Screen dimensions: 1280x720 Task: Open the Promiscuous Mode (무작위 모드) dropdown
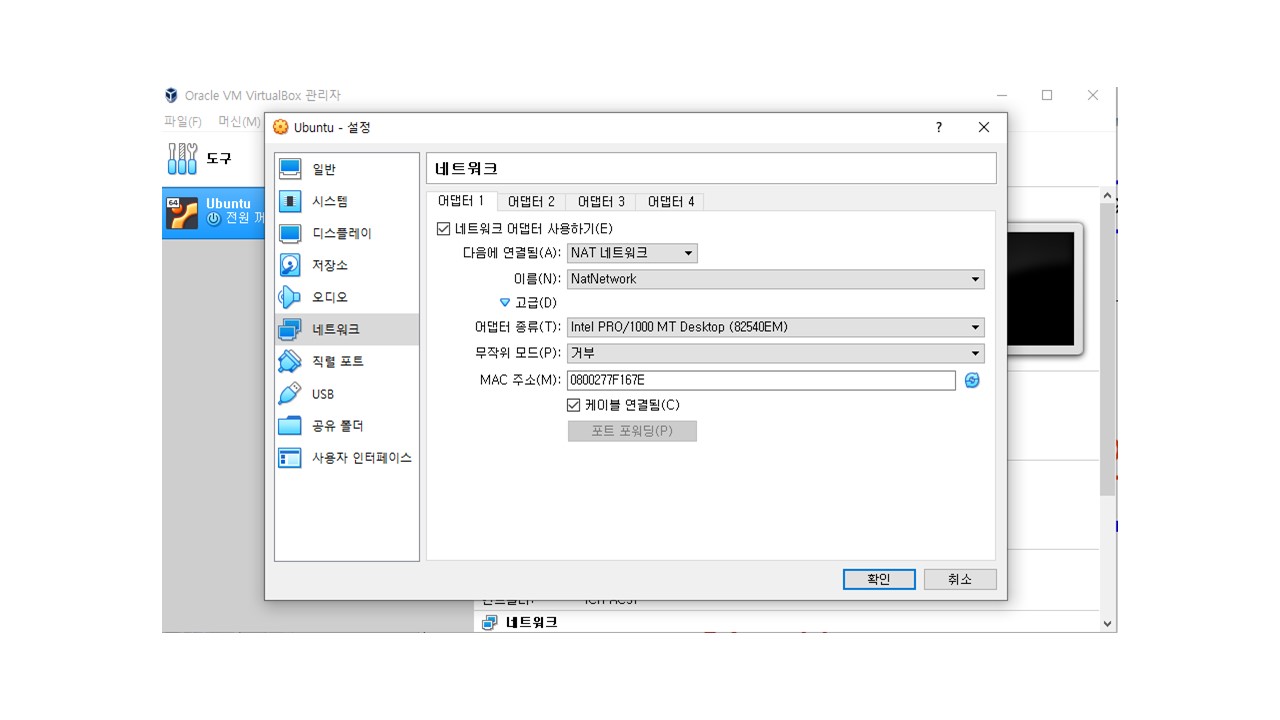pos(776,353)
